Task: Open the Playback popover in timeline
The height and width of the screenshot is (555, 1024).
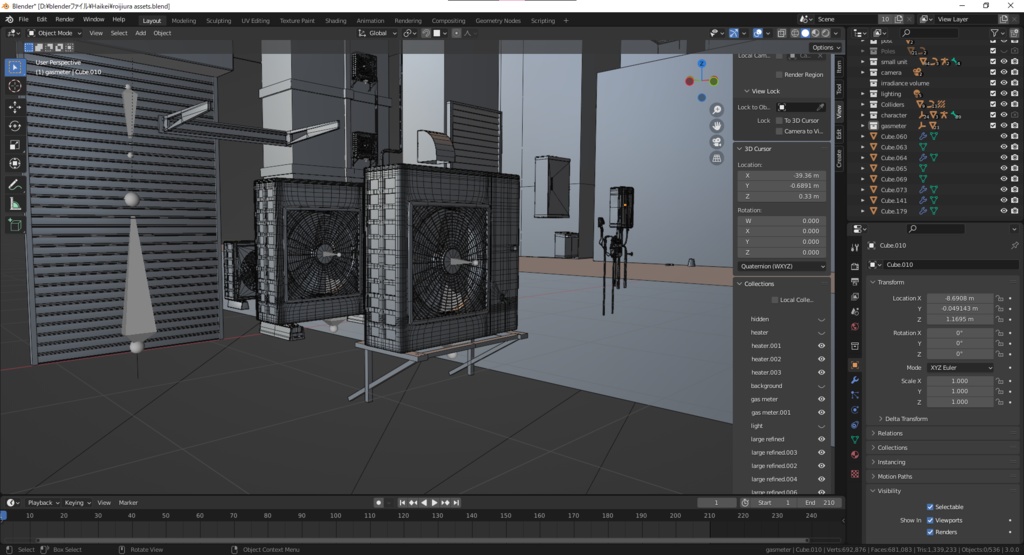Action: coord(43,503)
